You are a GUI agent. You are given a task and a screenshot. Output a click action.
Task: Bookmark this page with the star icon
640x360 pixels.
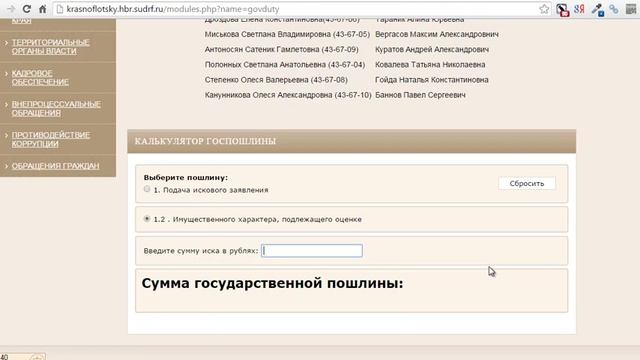[544, 9]
